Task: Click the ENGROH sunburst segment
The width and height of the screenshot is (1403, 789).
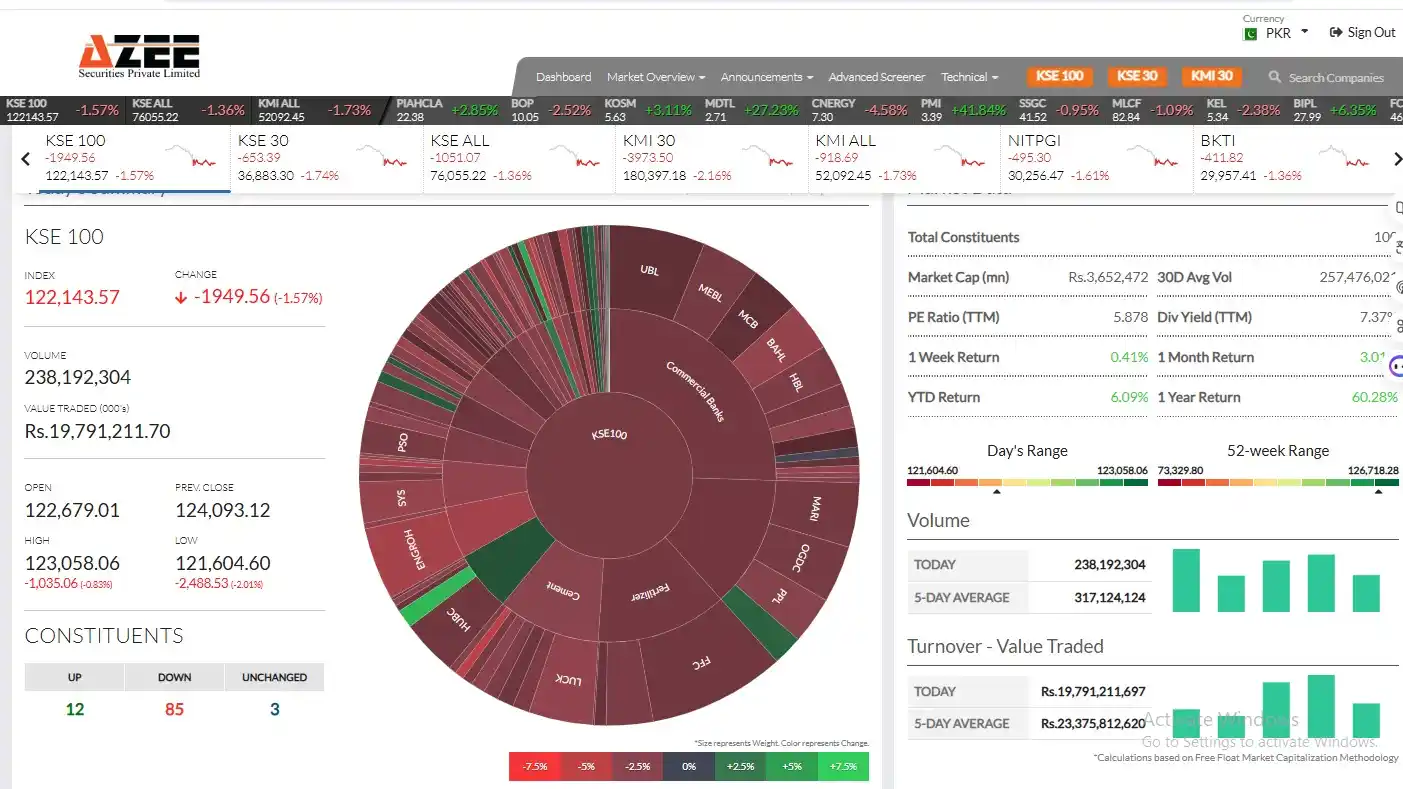Action: click(409, 549)
